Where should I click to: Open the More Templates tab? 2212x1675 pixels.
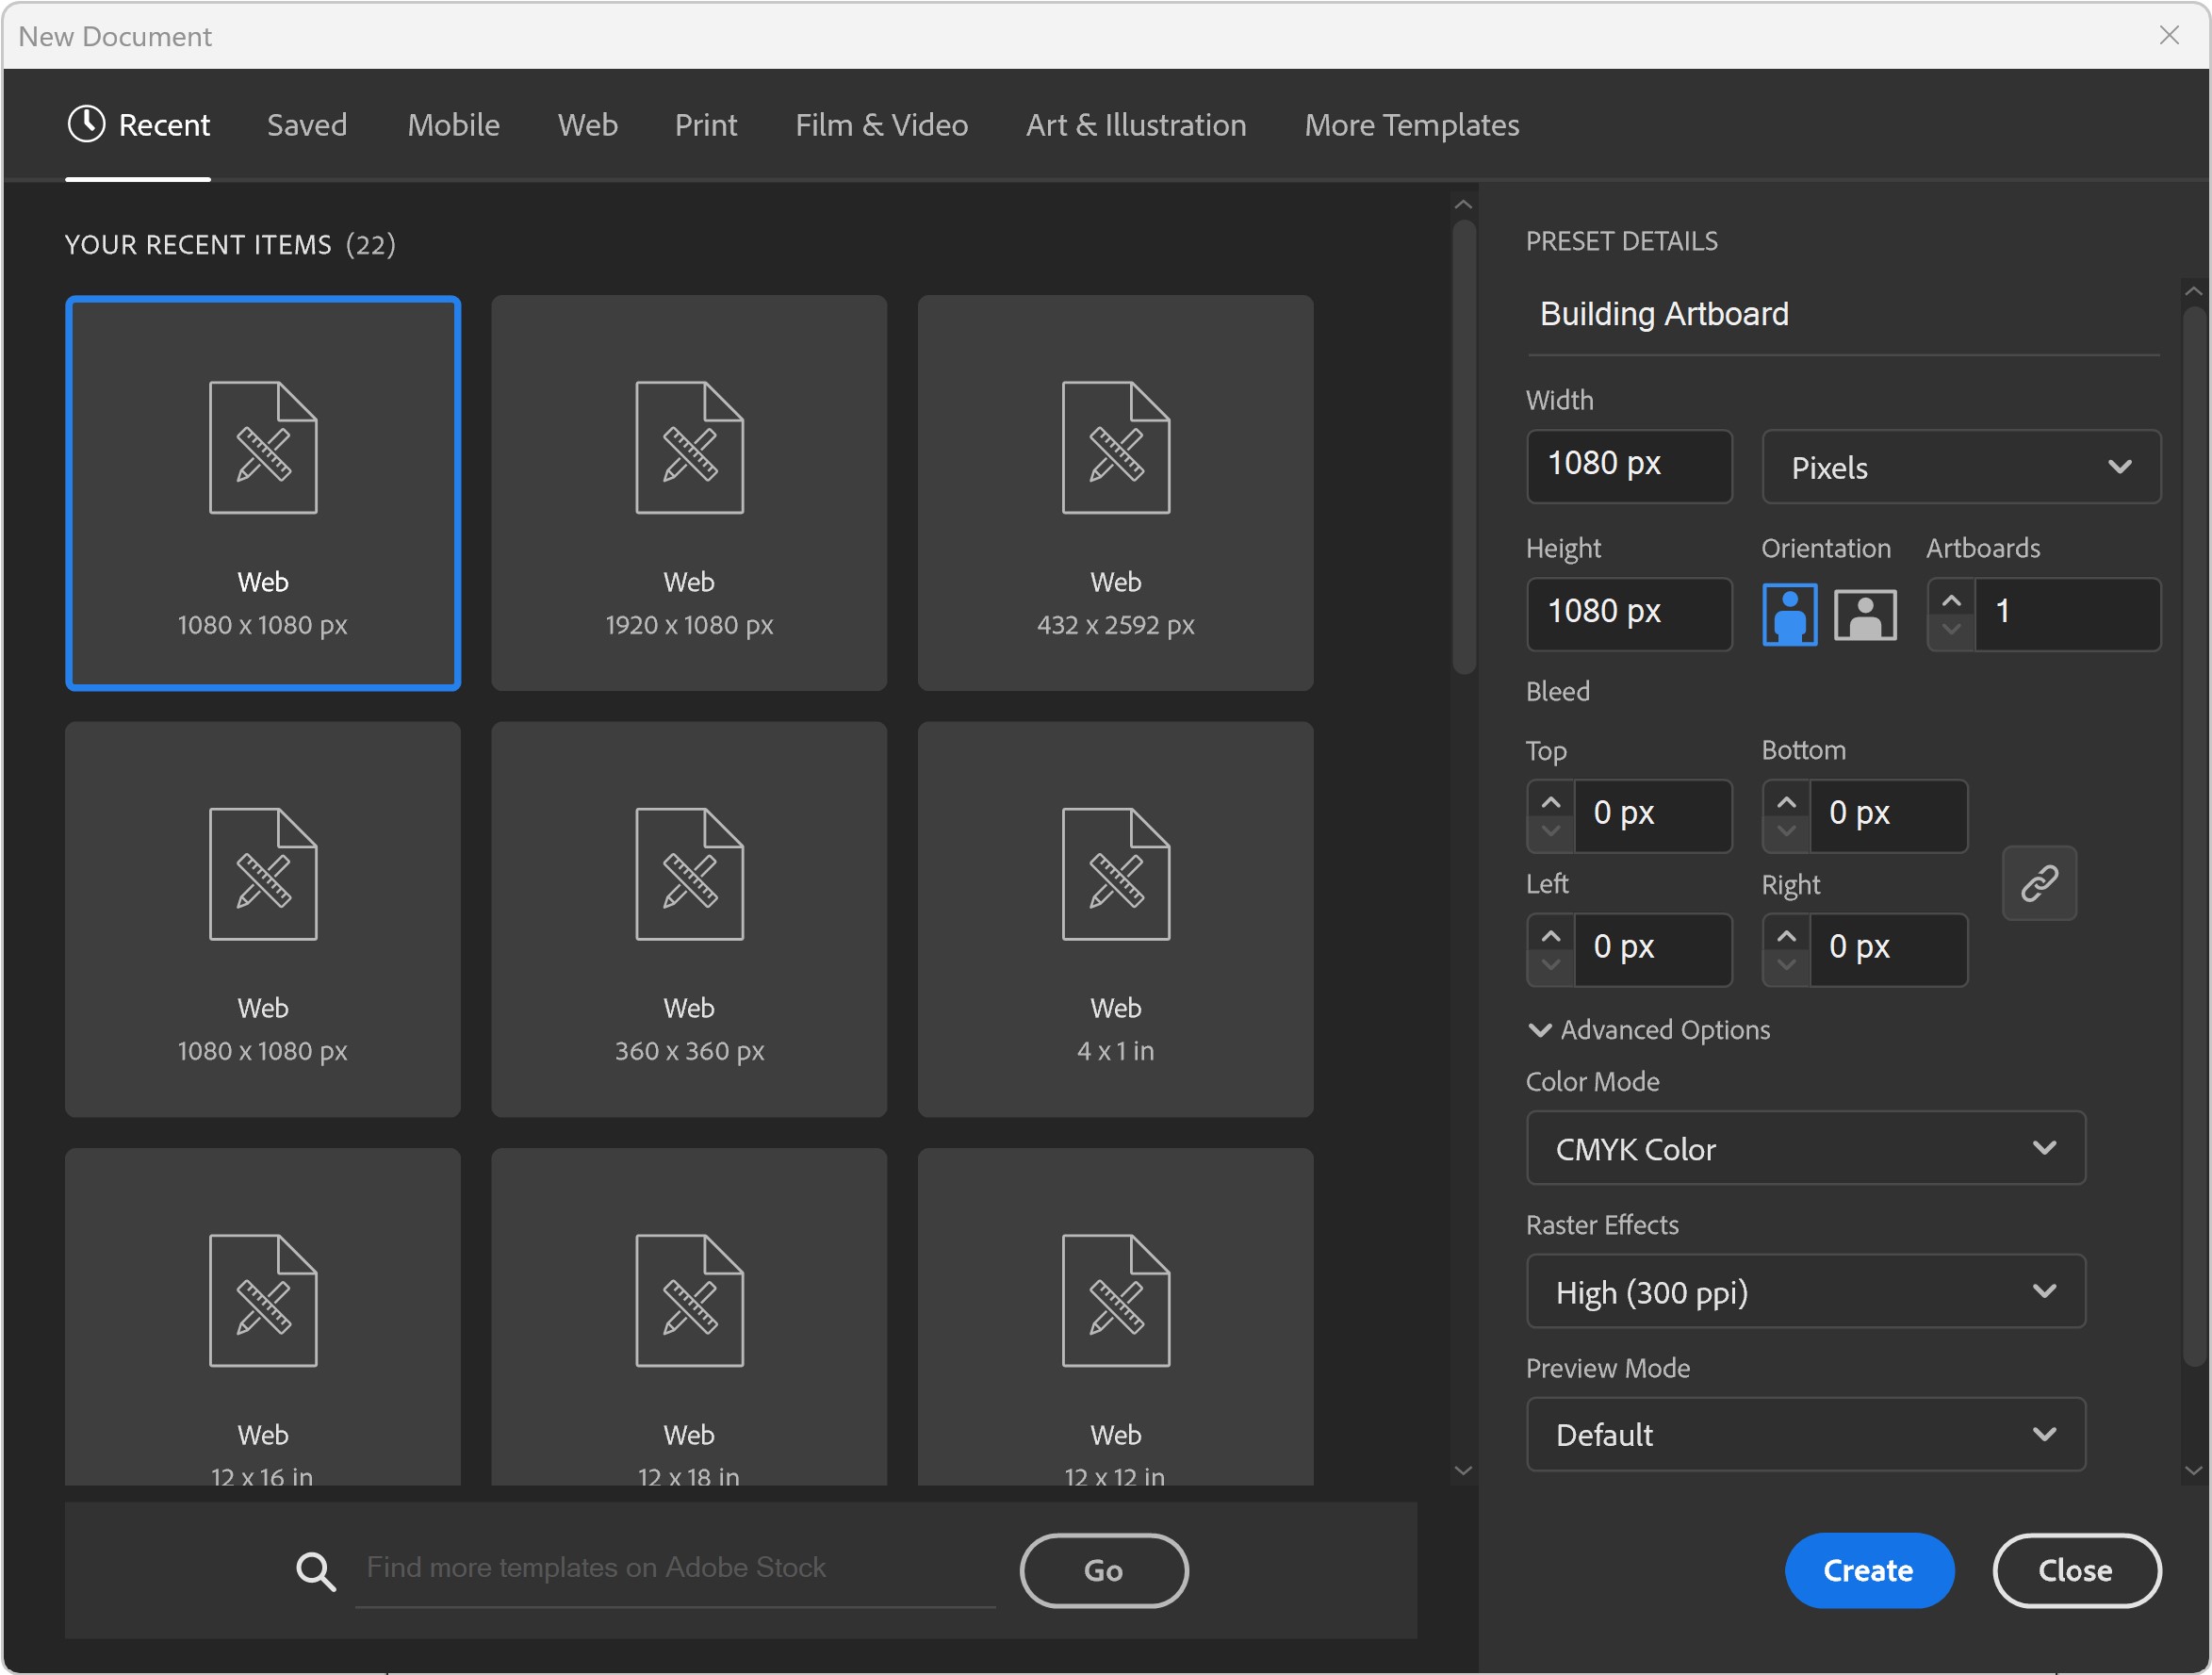(1411, 125)
